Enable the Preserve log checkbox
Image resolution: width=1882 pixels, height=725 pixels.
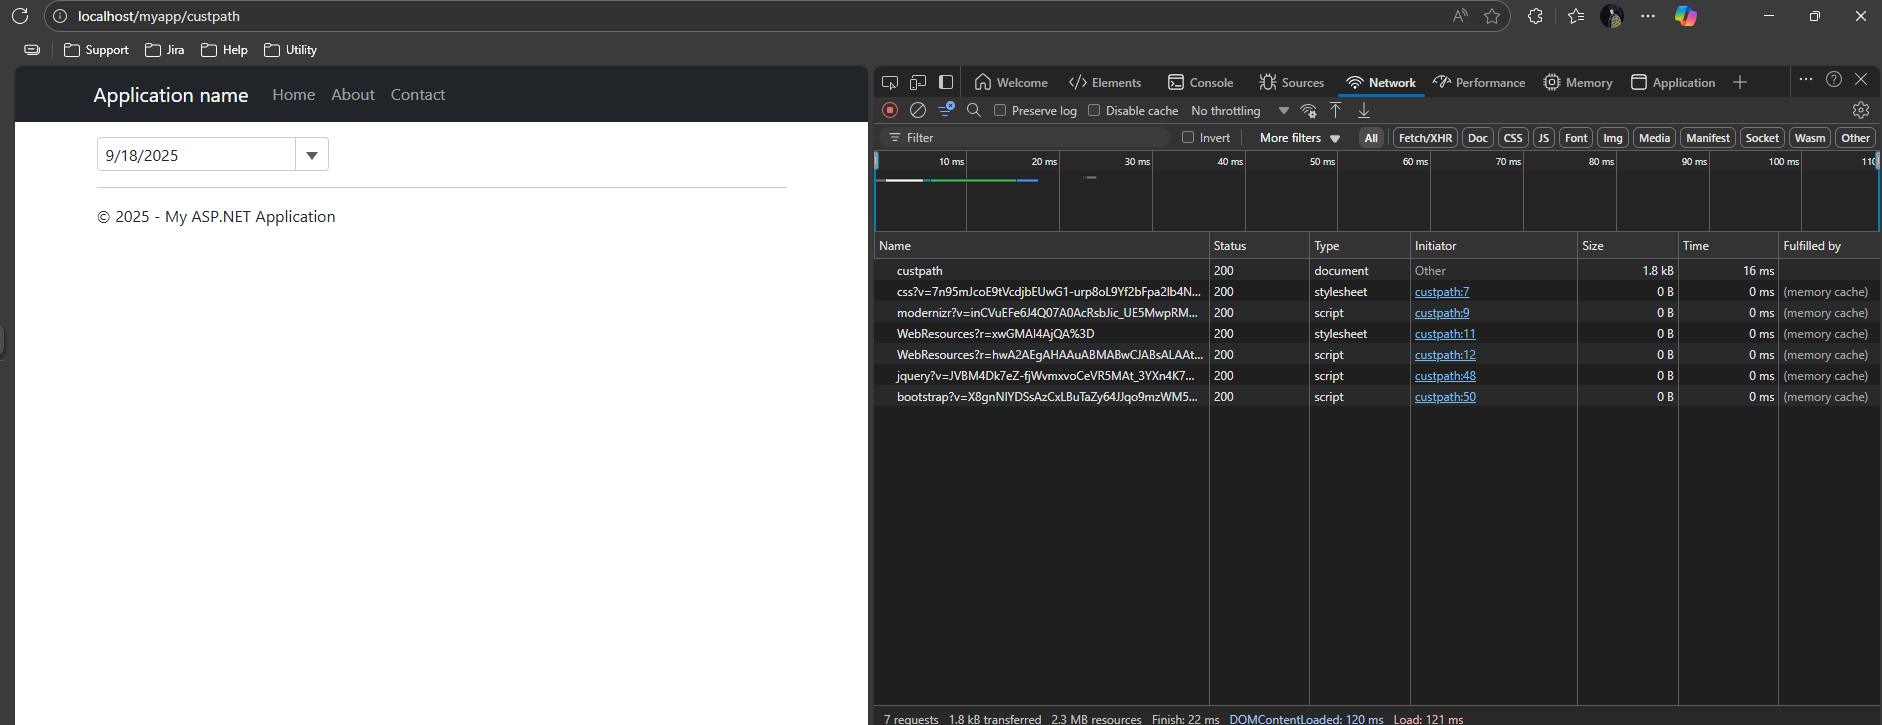tap(1000, 110)
